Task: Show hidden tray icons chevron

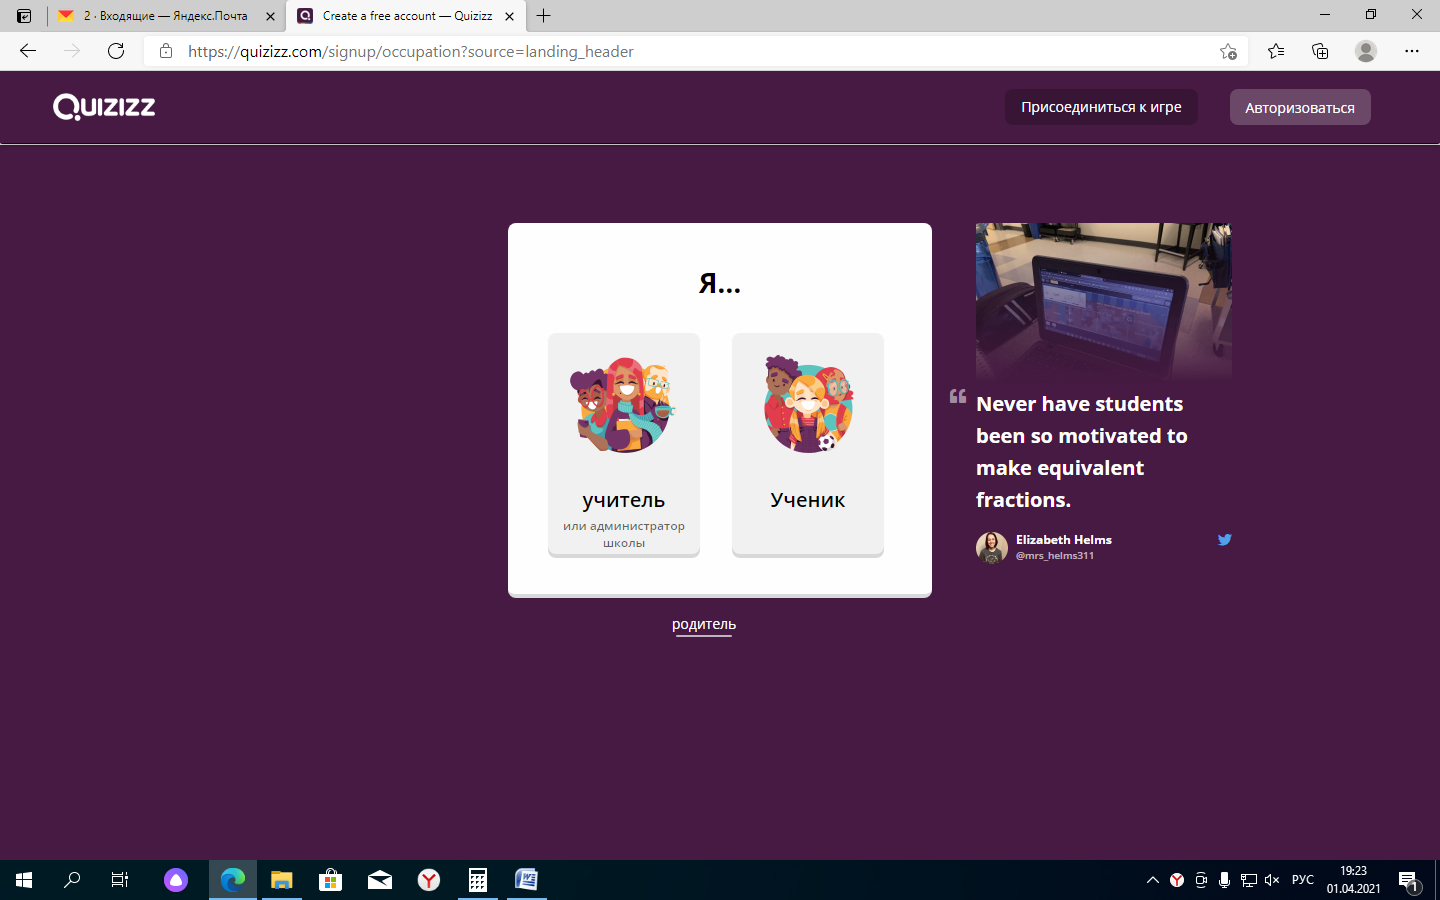Action: point(1153,880)
